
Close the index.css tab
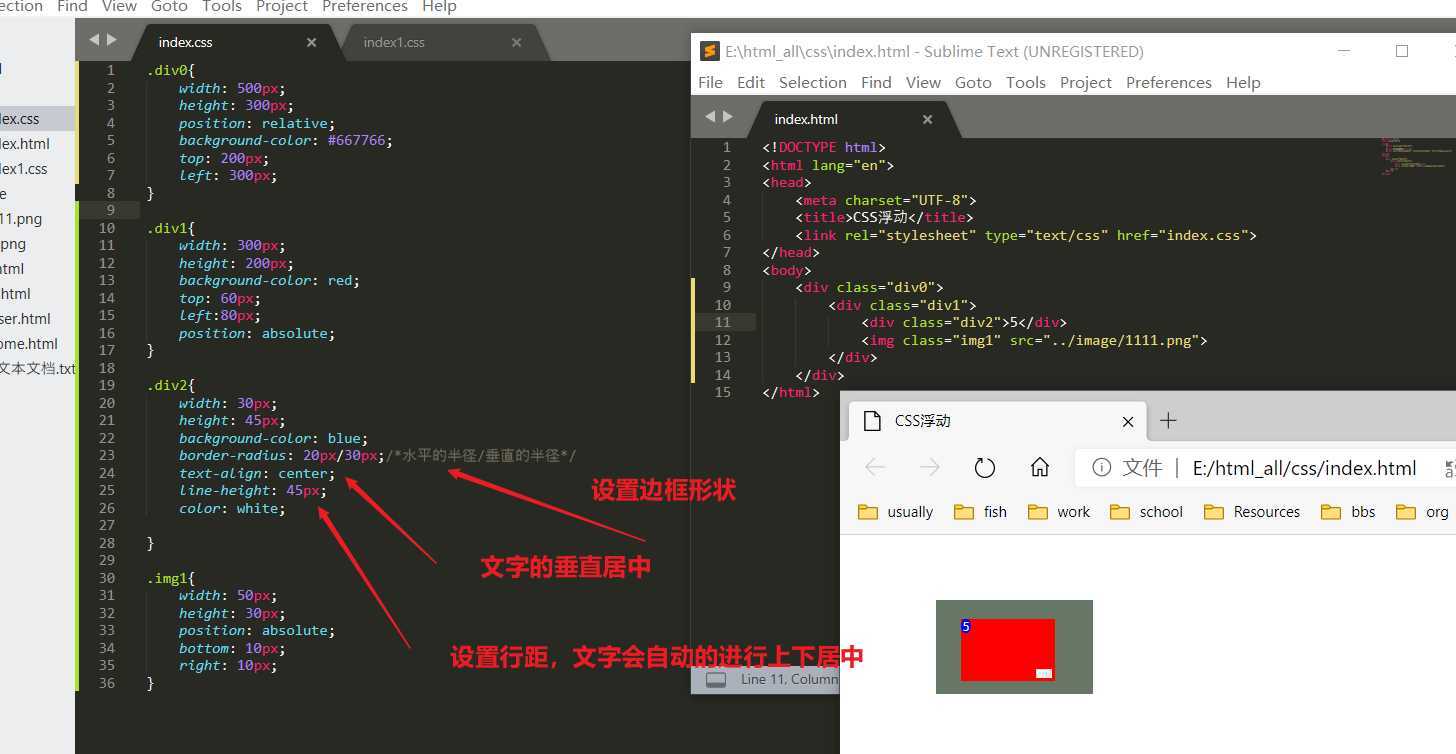pyautogui.click(x=311, y=42)
